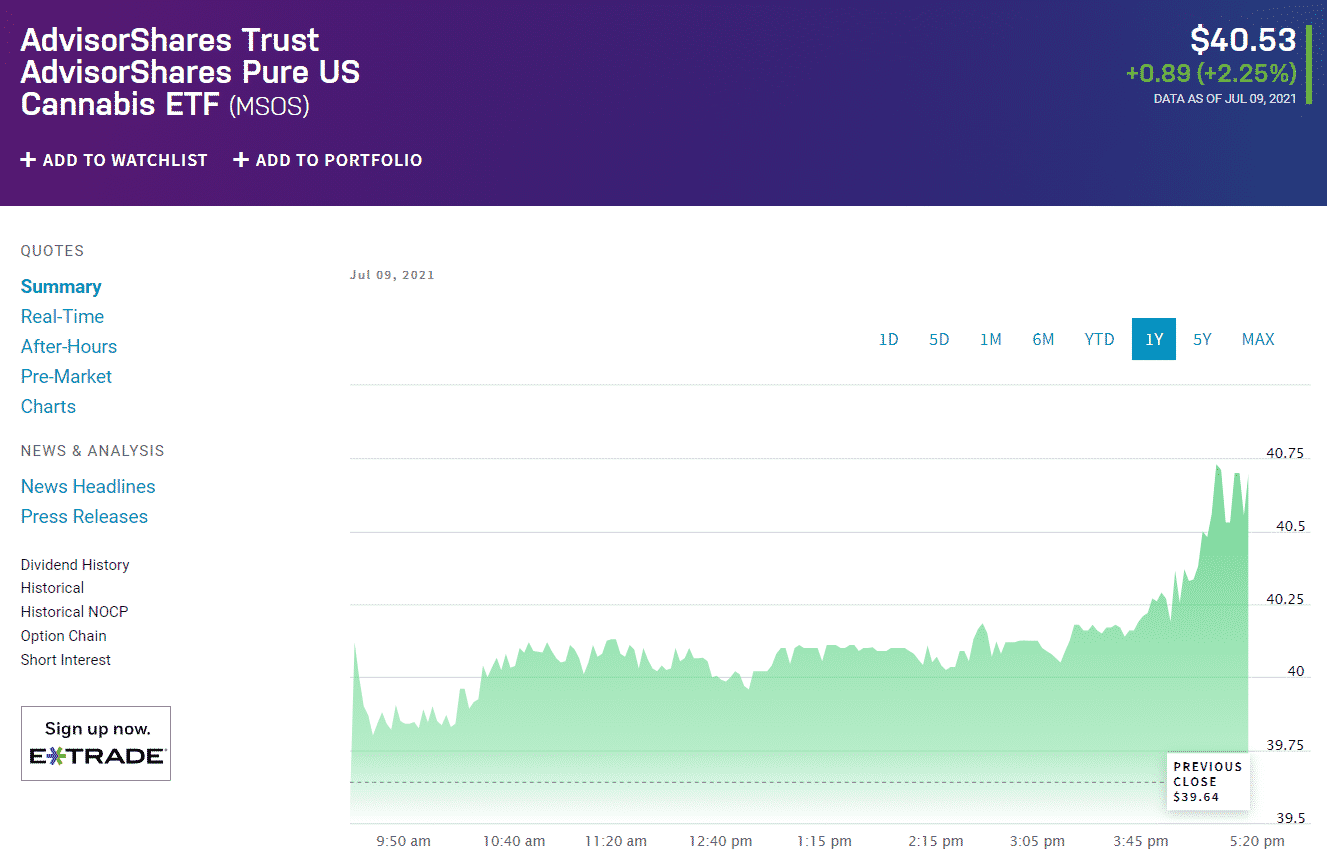Select the active 1Y range tab
The height and width of the screenshot is (860, 1327).
[x=1154, y=339]
